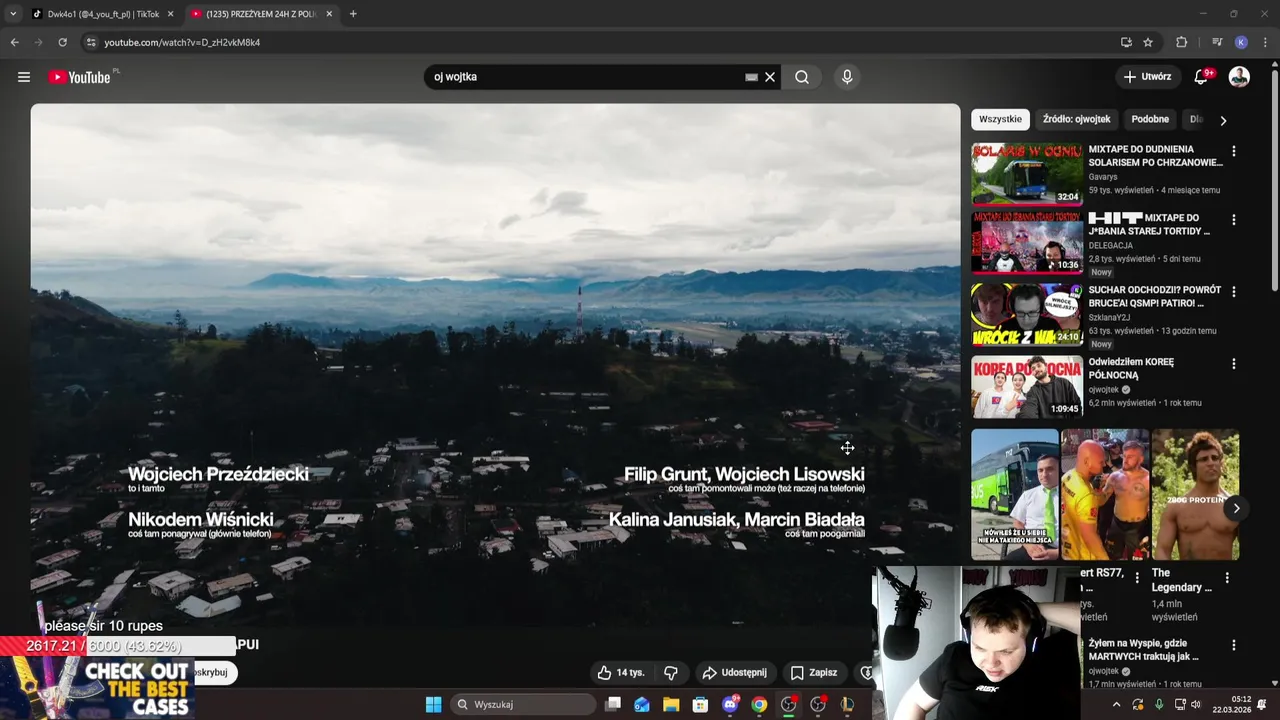The width and height of the screenshot is (1280, 720).
Task: Click 'SUCHAR ODCHODZI!? POWRÓT BRUCE'A' title
Action: click(x=1154, y=296)
